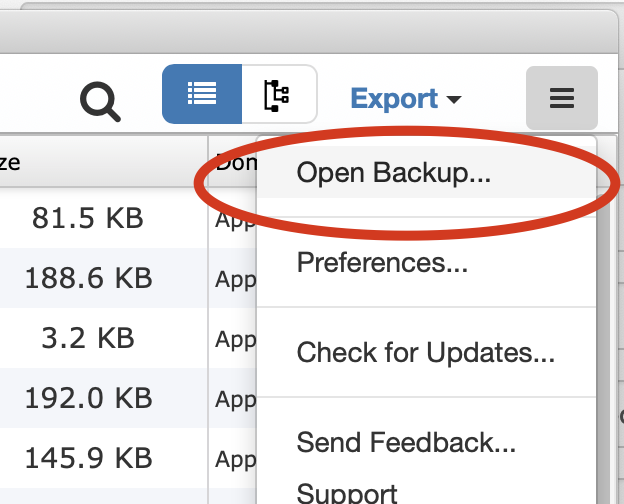The image size is (624, 504).
Task: Click the domain cell beside 3.2 KB
Action: pyautogui.click(x=234, y=338)
